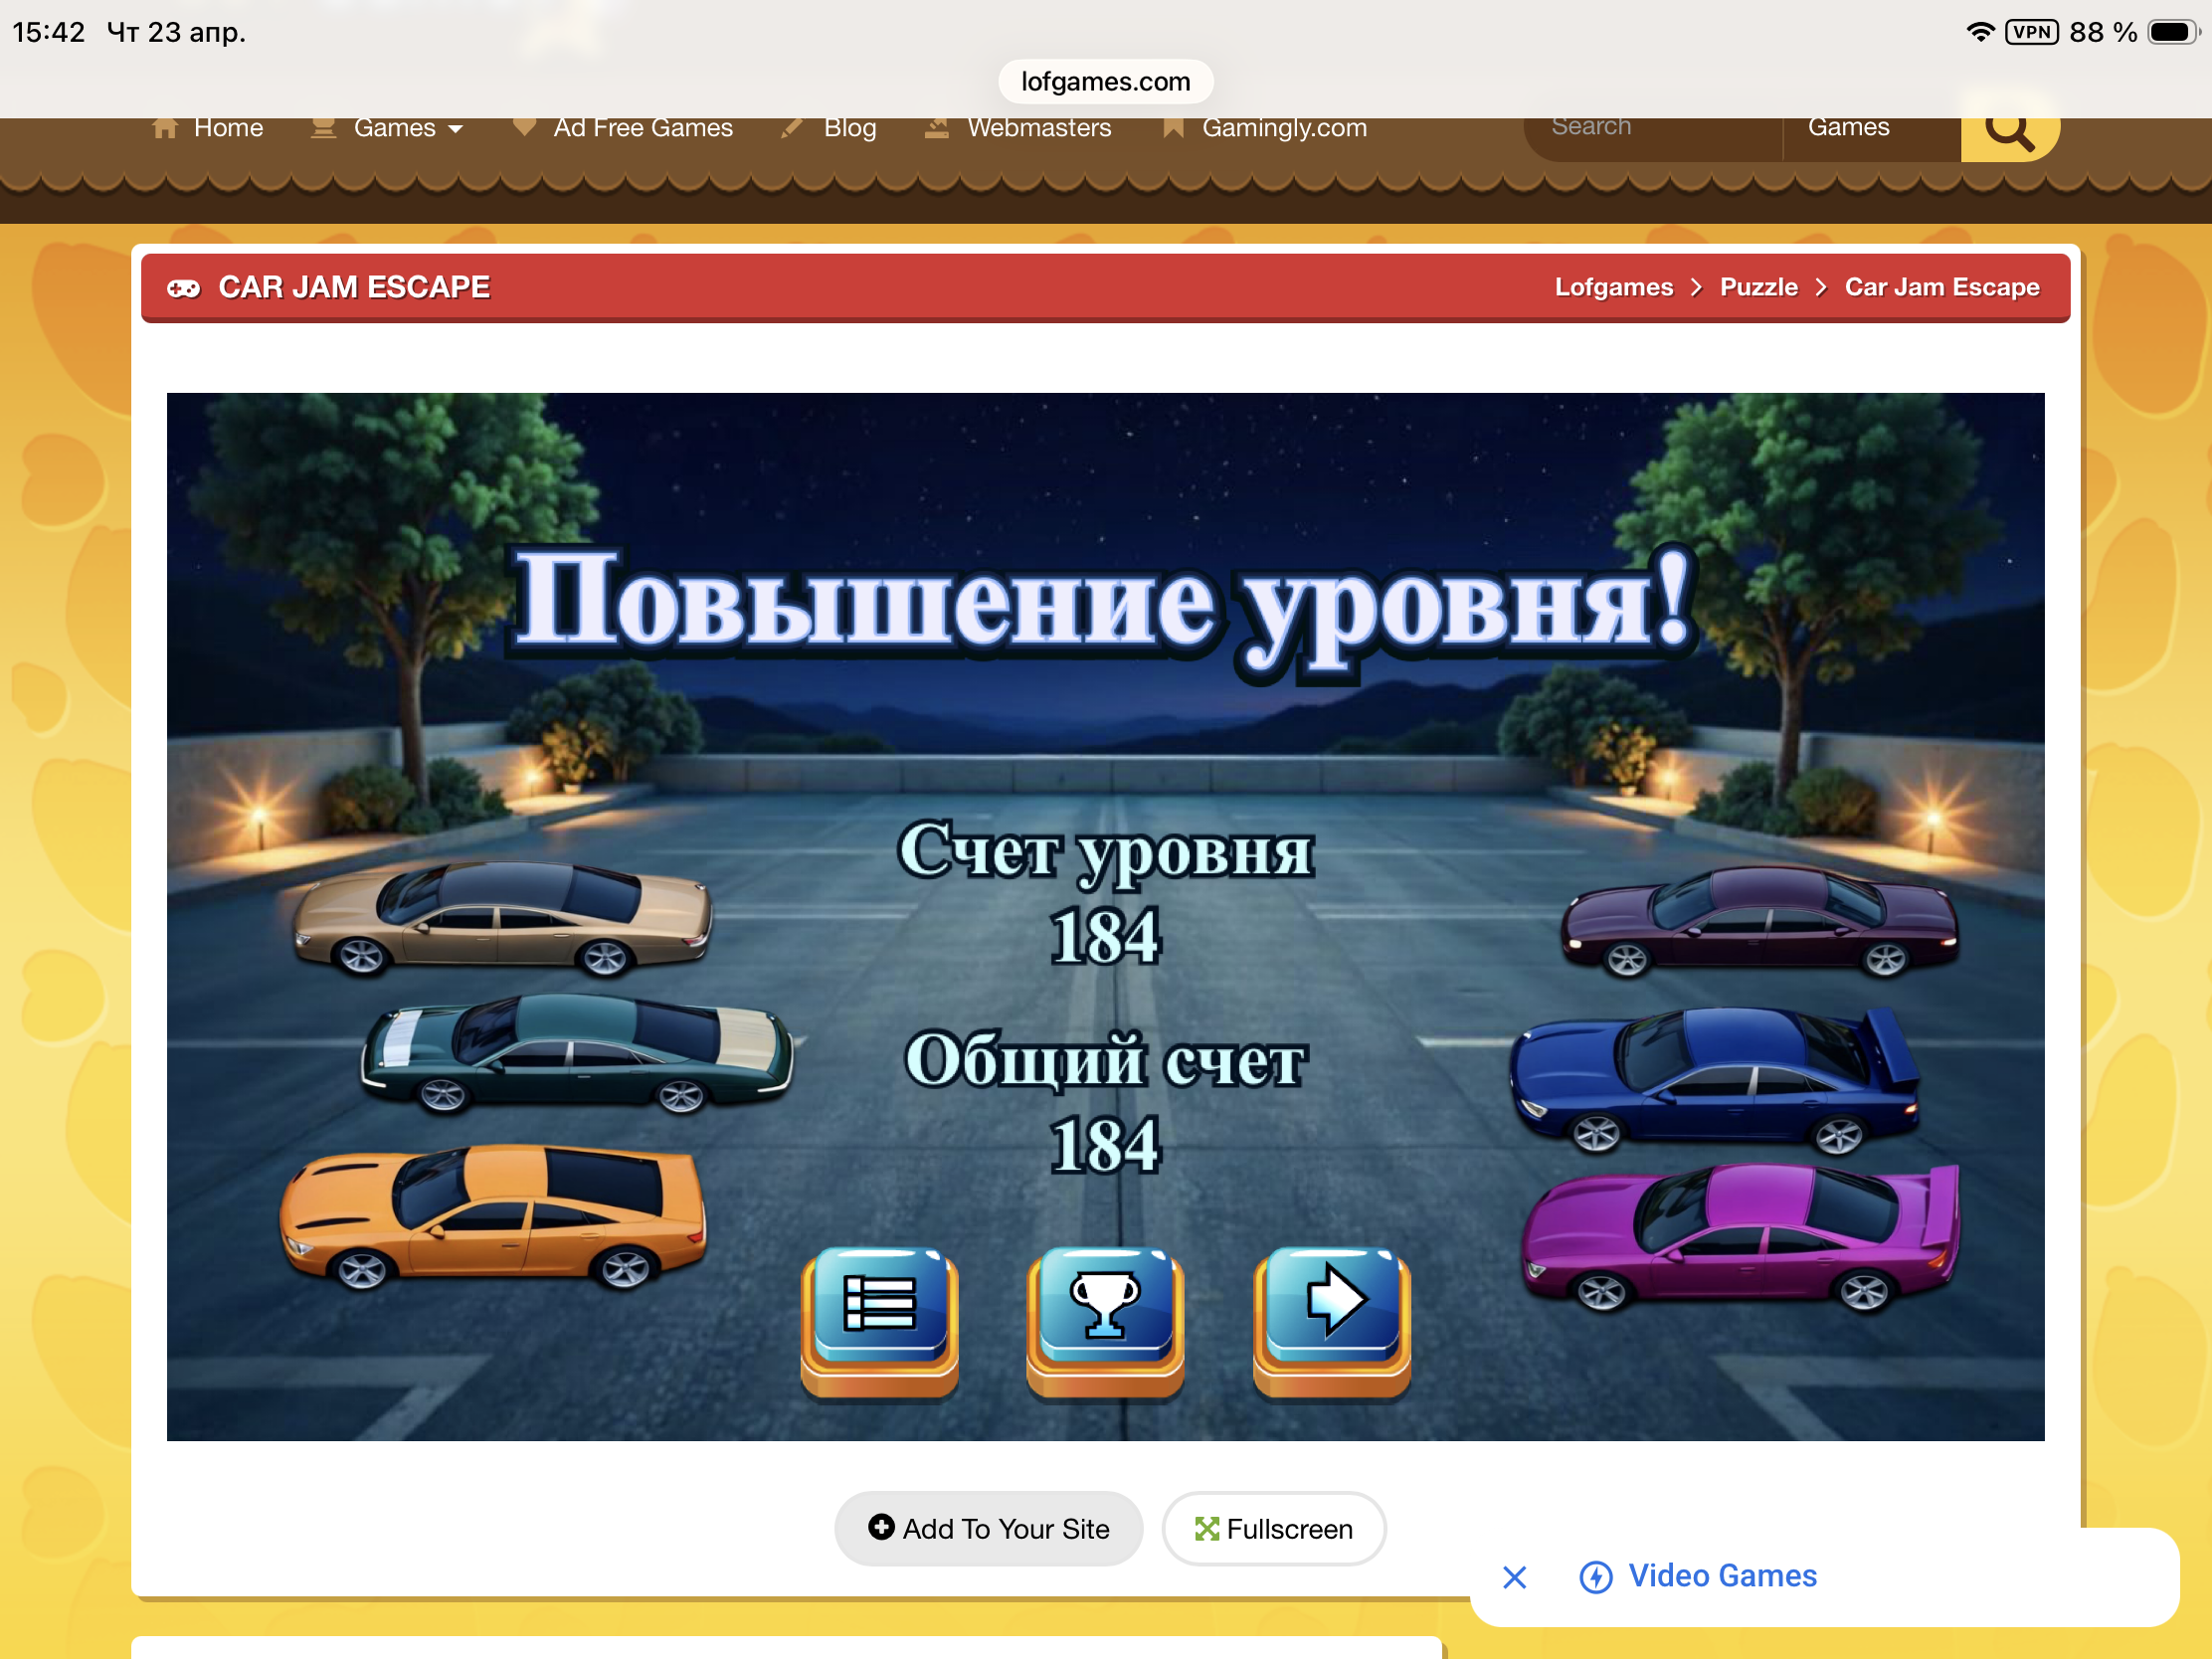Click the VPN status indicator
This screenshot has width=2212, height=1659.
pyautogui.click(x=2031, y=32)
